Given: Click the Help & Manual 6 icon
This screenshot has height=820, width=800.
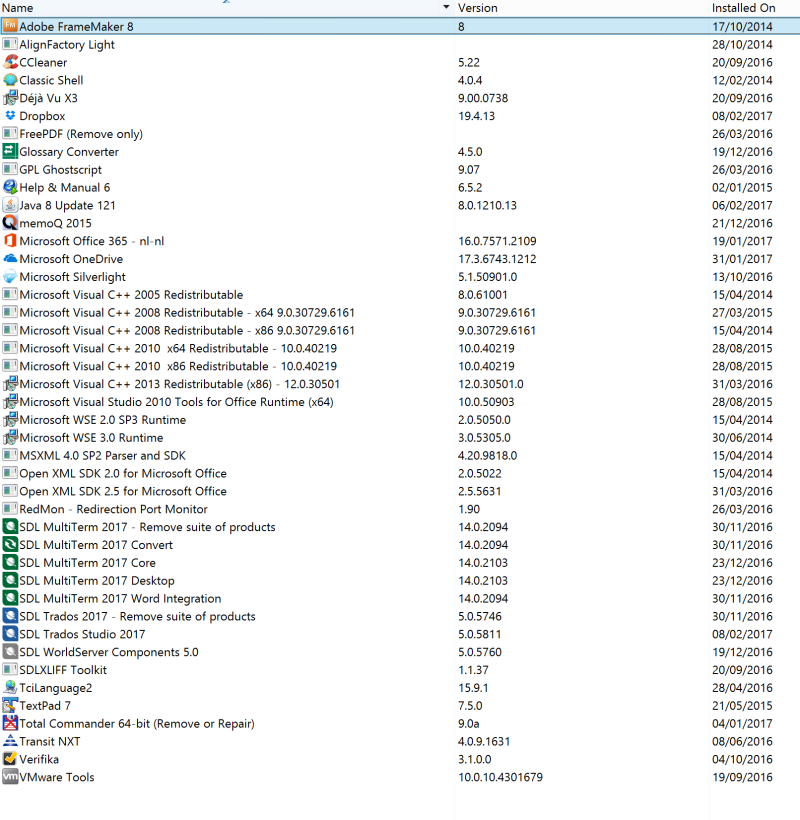Looking at the screenshot, I should click(10, 187).
